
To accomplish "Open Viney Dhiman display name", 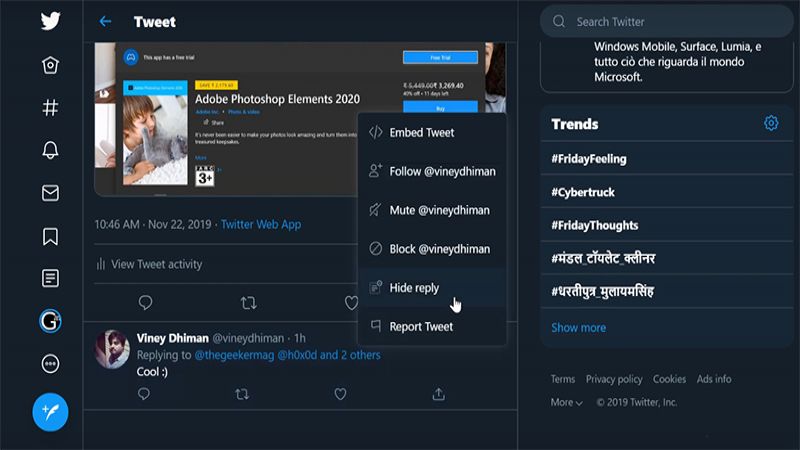I will [x=172, y=338].
